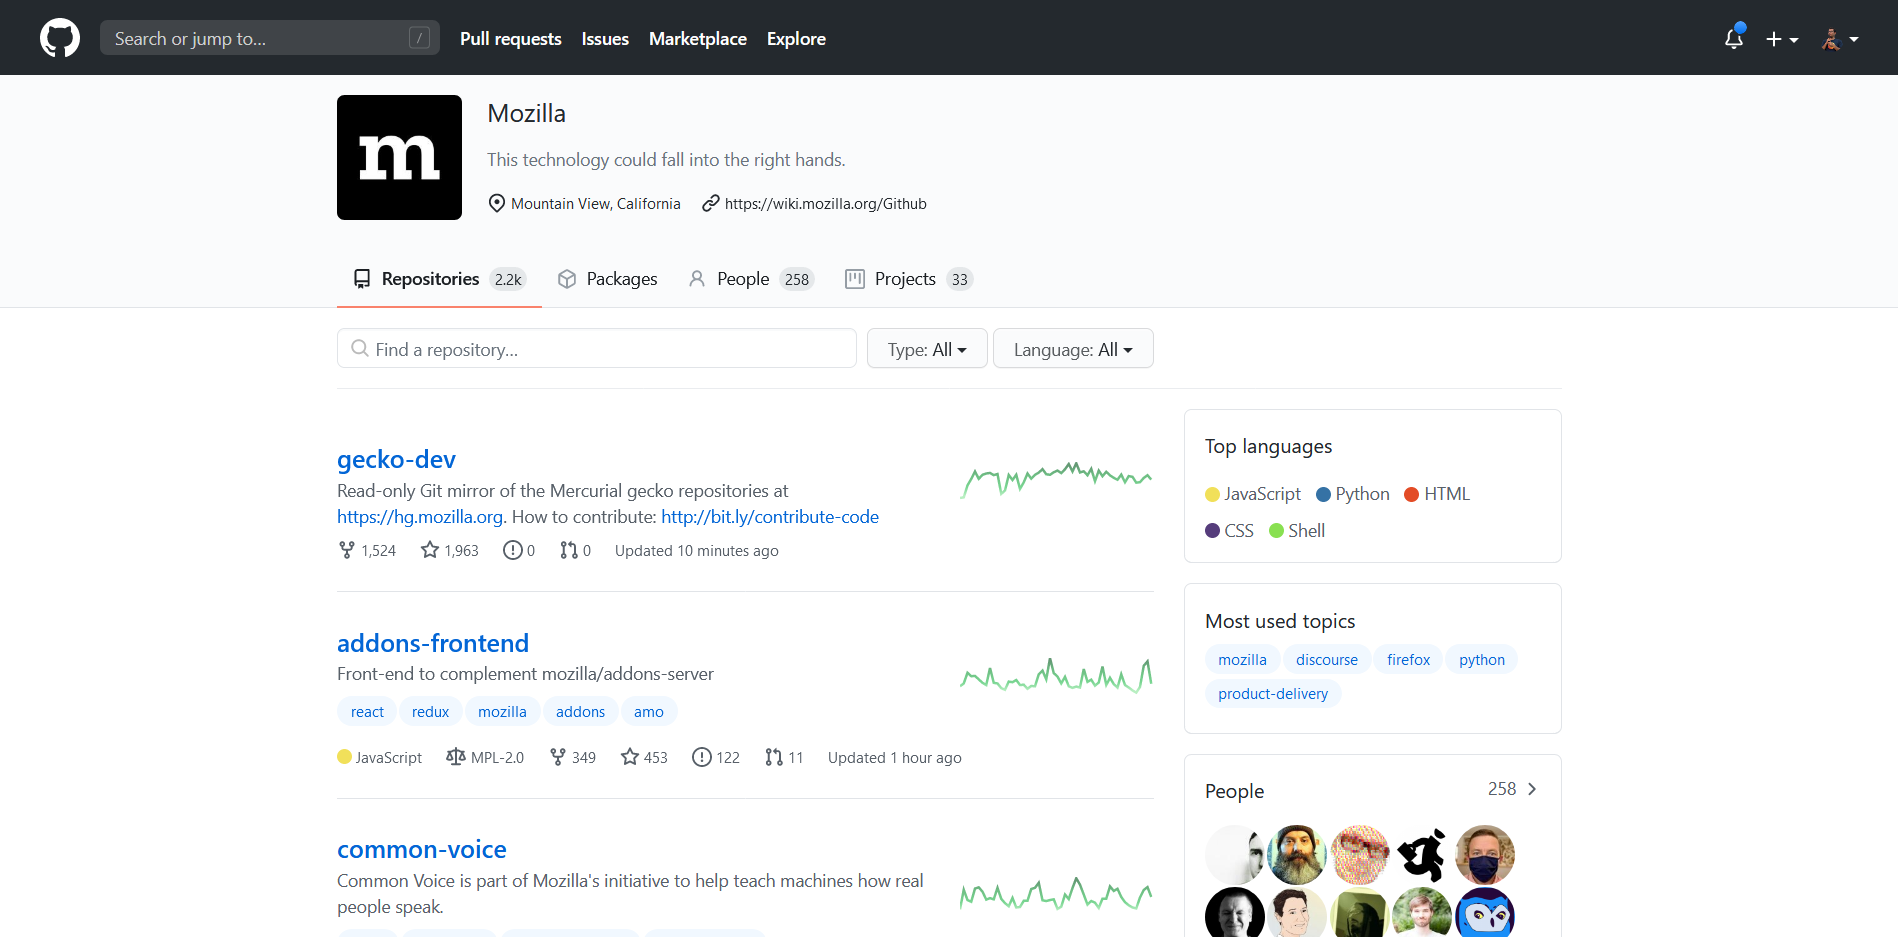Click gecko-dev pull requests icon
This screenshot has height=937, width=1898.
pos(569,550)
